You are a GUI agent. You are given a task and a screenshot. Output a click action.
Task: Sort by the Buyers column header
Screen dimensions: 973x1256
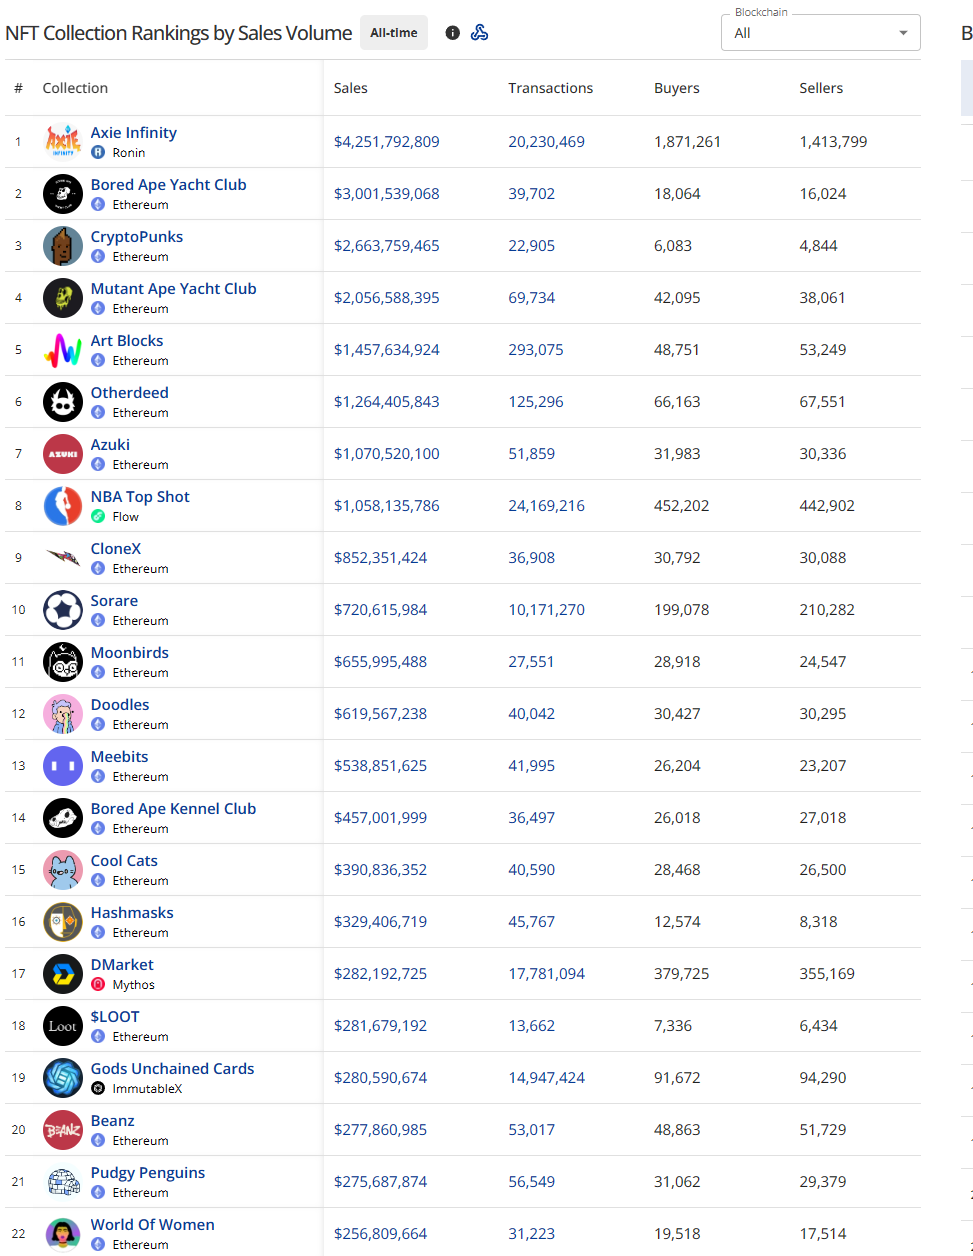(677, 88)
